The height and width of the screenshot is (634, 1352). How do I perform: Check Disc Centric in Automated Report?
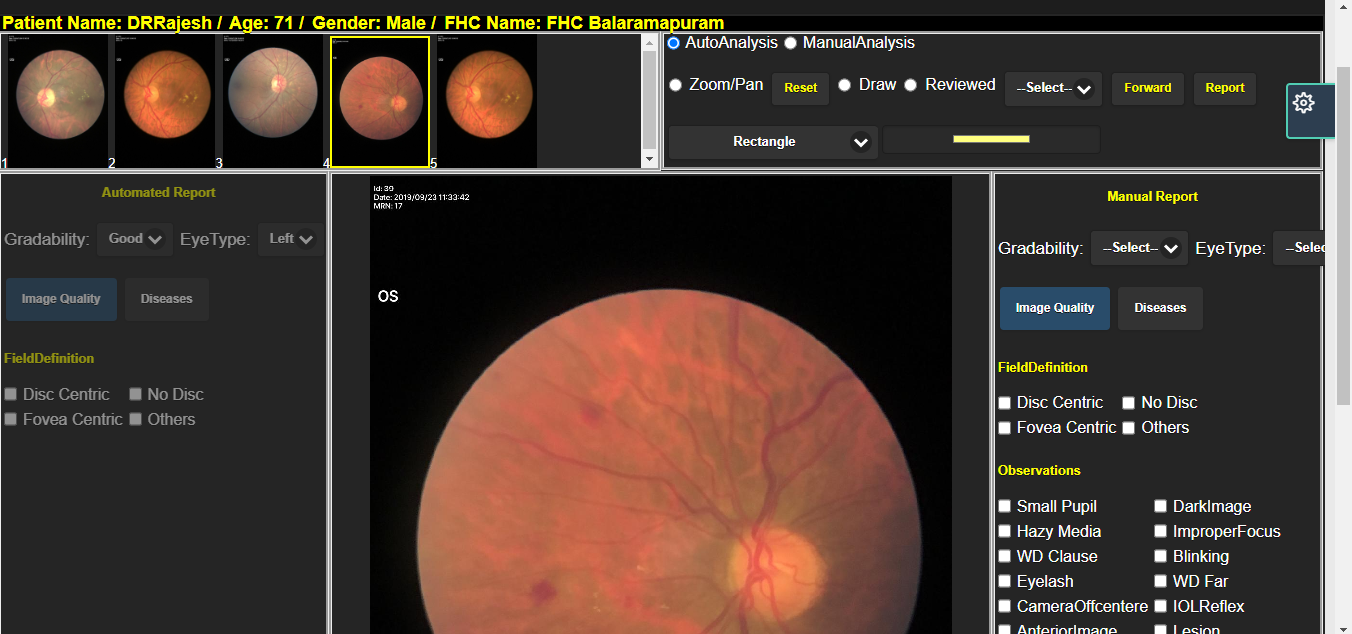point(11,395)
